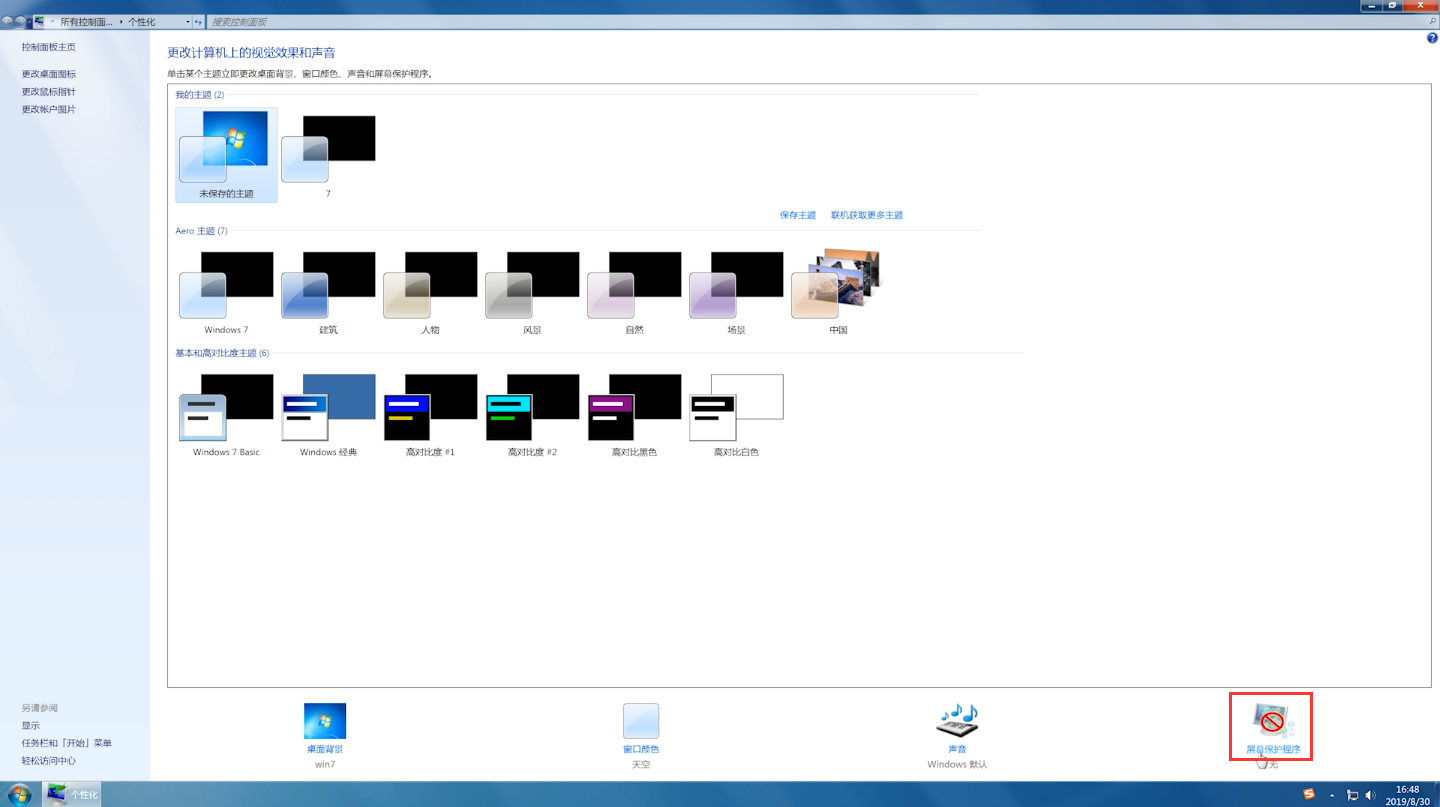Open 任务栏和「开始」菜单 link
Image resolution: width=1440 pixels, height=807 pixels.
(x=67, y=744)
